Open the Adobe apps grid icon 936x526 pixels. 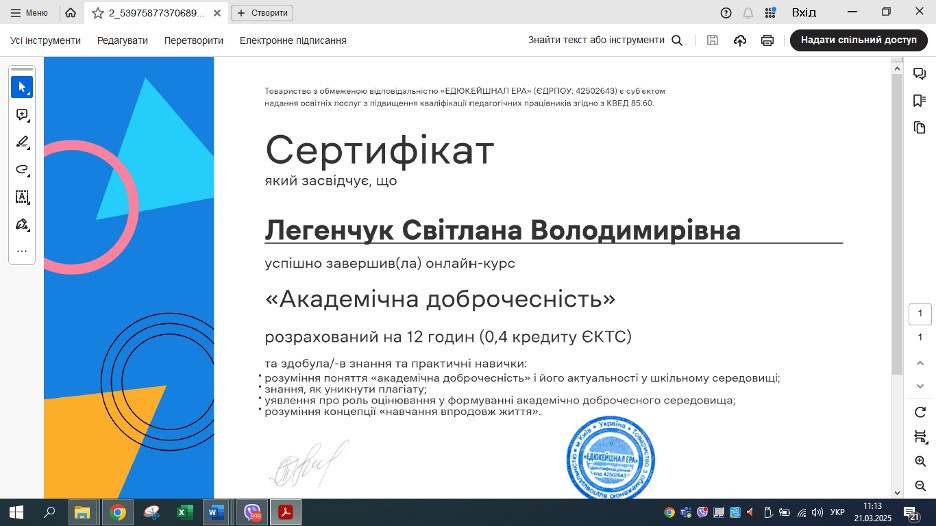point(770,13)
